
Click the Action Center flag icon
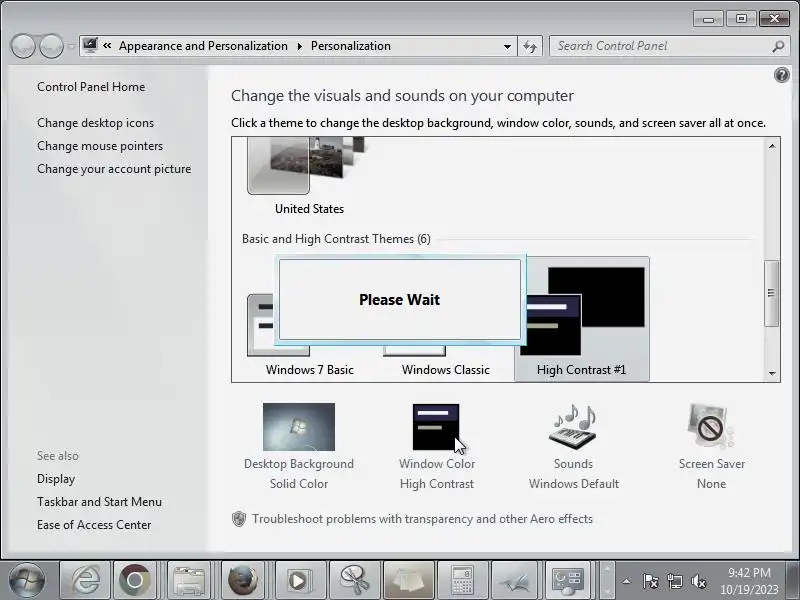coord(650,581)
